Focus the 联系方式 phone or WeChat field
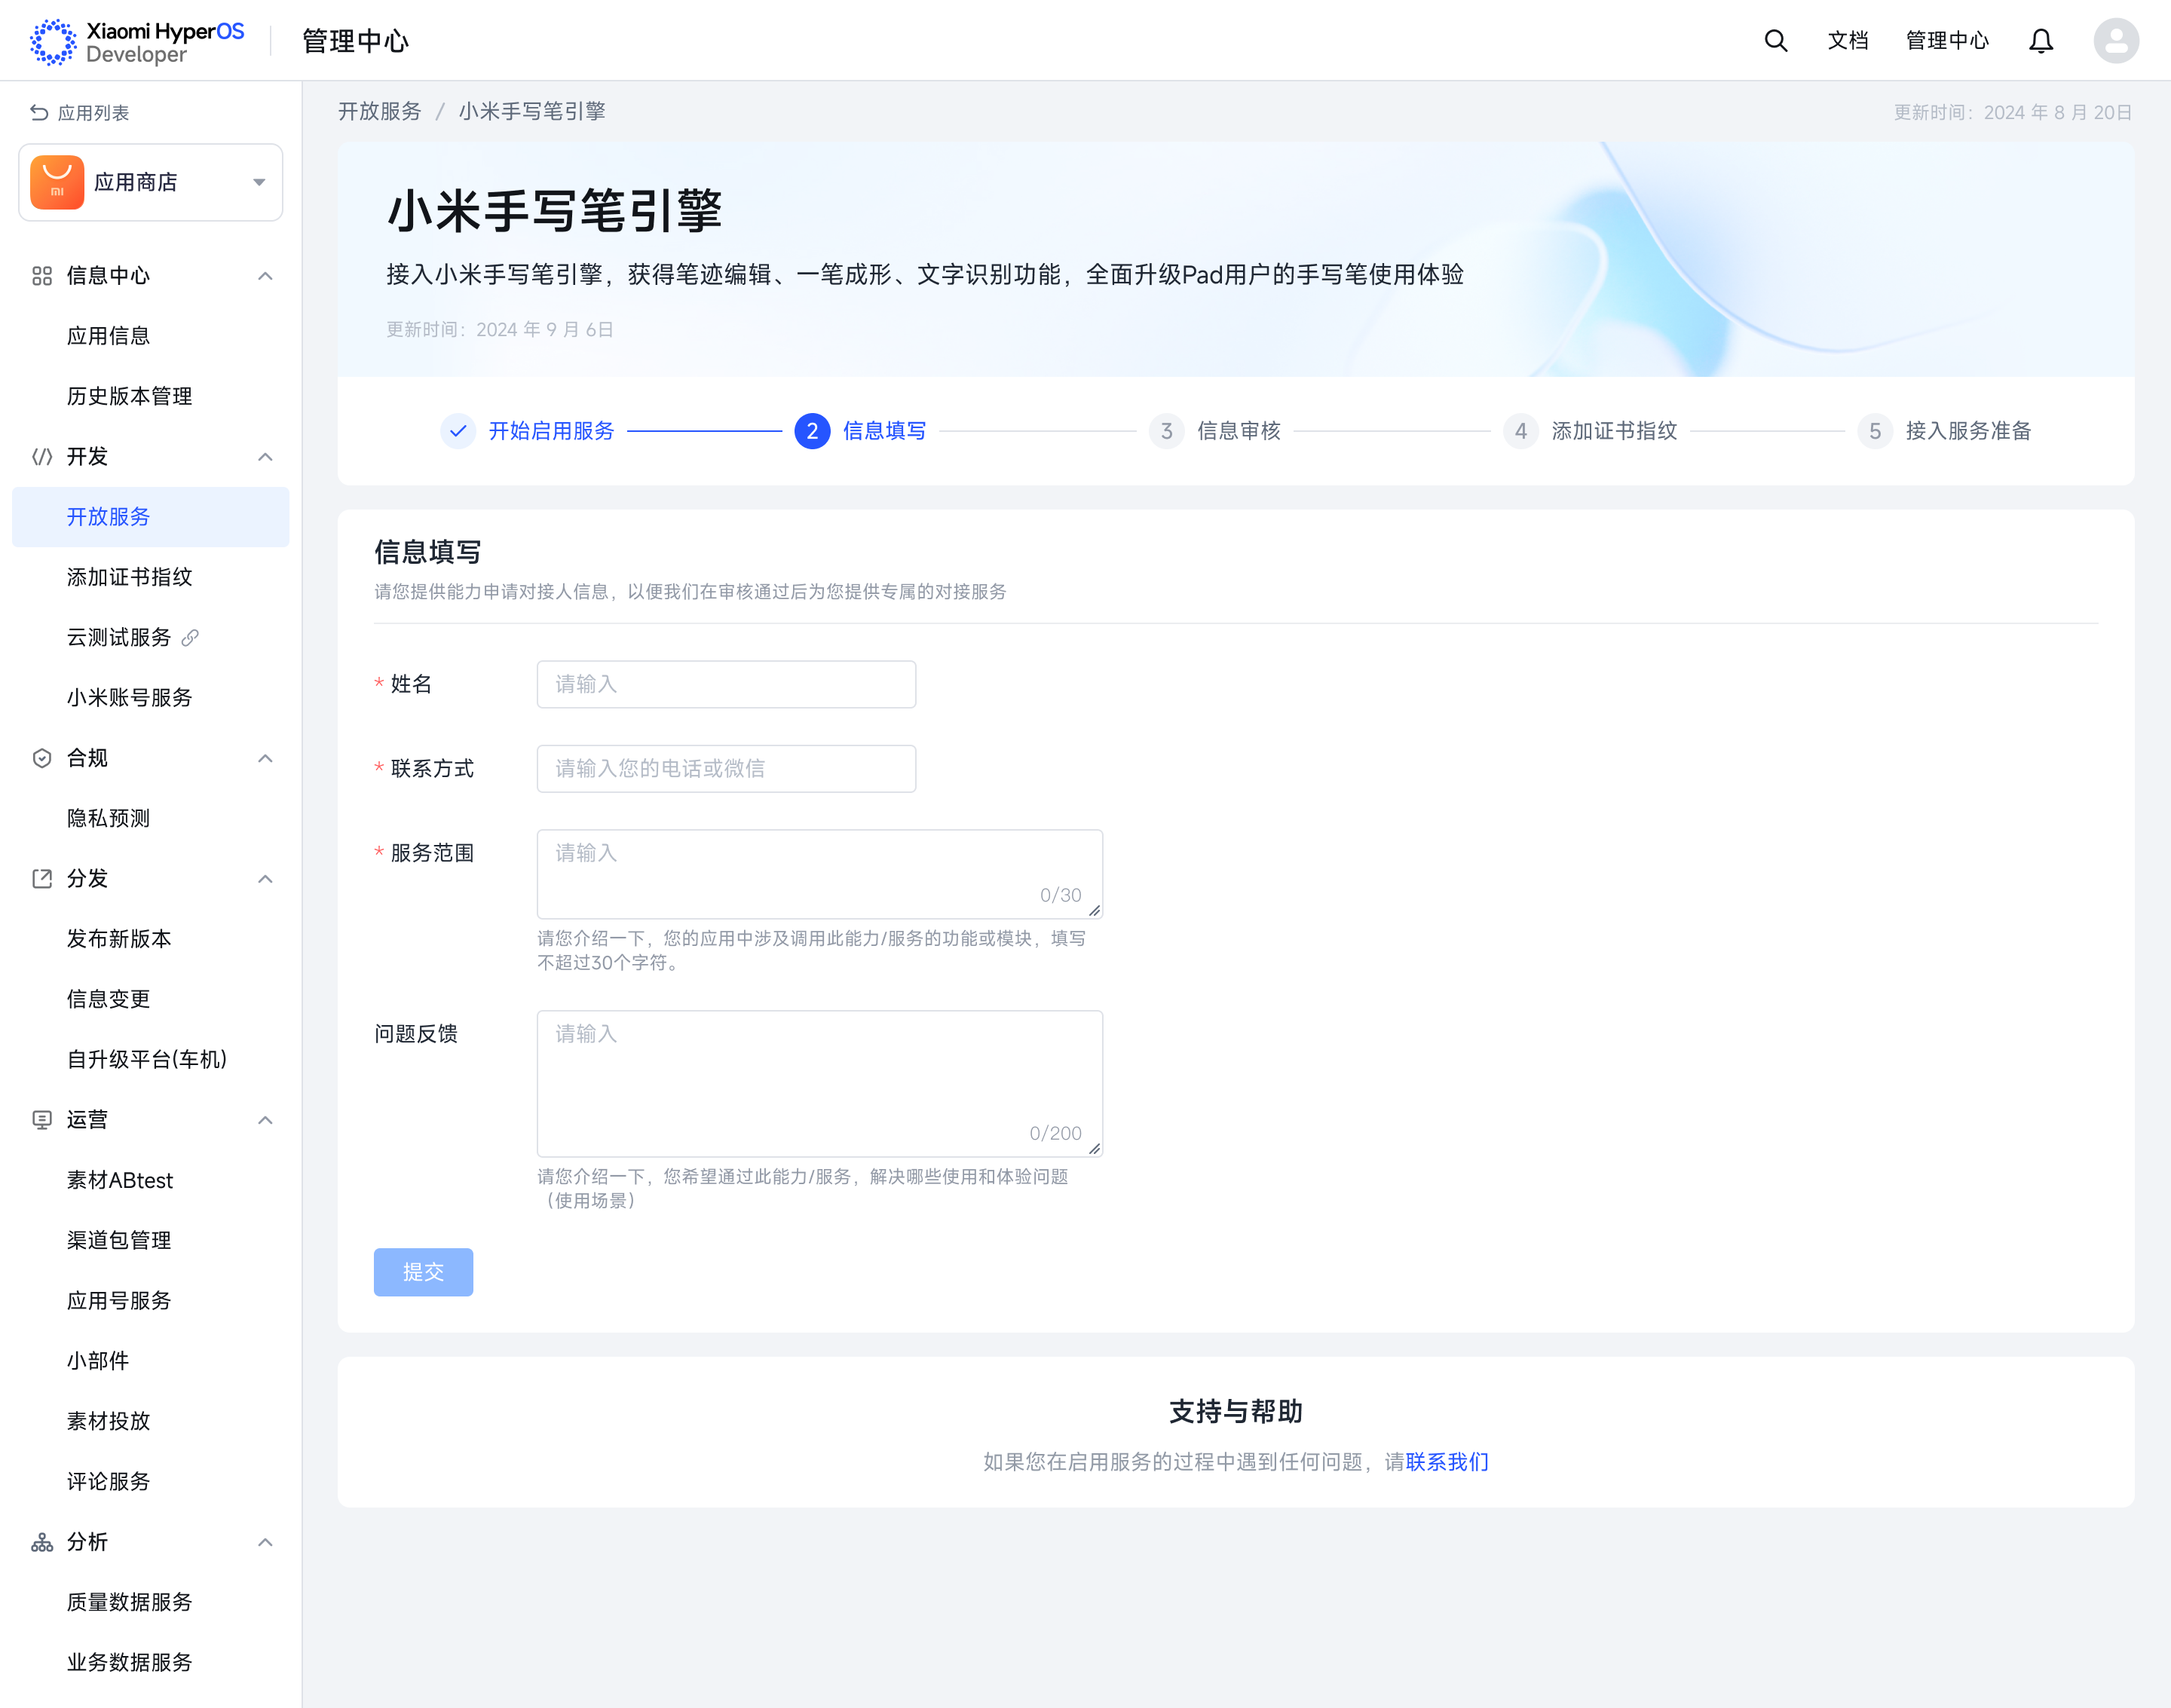Image resolution: width=2171 pixels, height=1708 pixels. (x=726, y=768)
